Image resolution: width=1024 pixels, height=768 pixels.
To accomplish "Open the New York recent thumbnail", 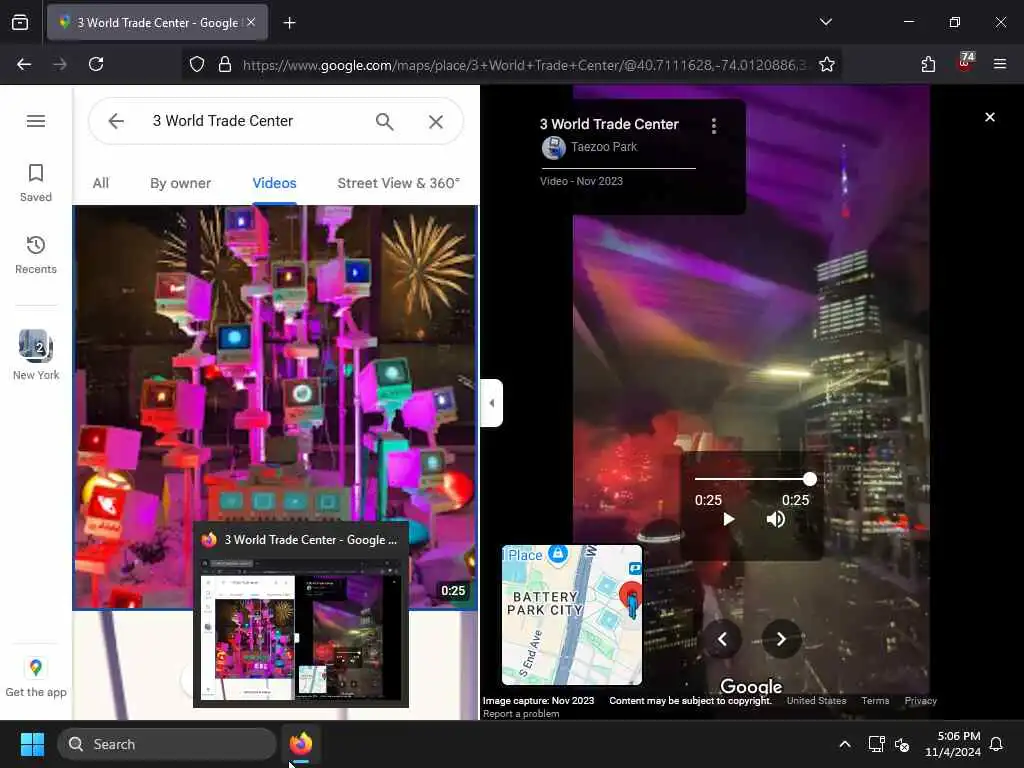I will point(36,355).
